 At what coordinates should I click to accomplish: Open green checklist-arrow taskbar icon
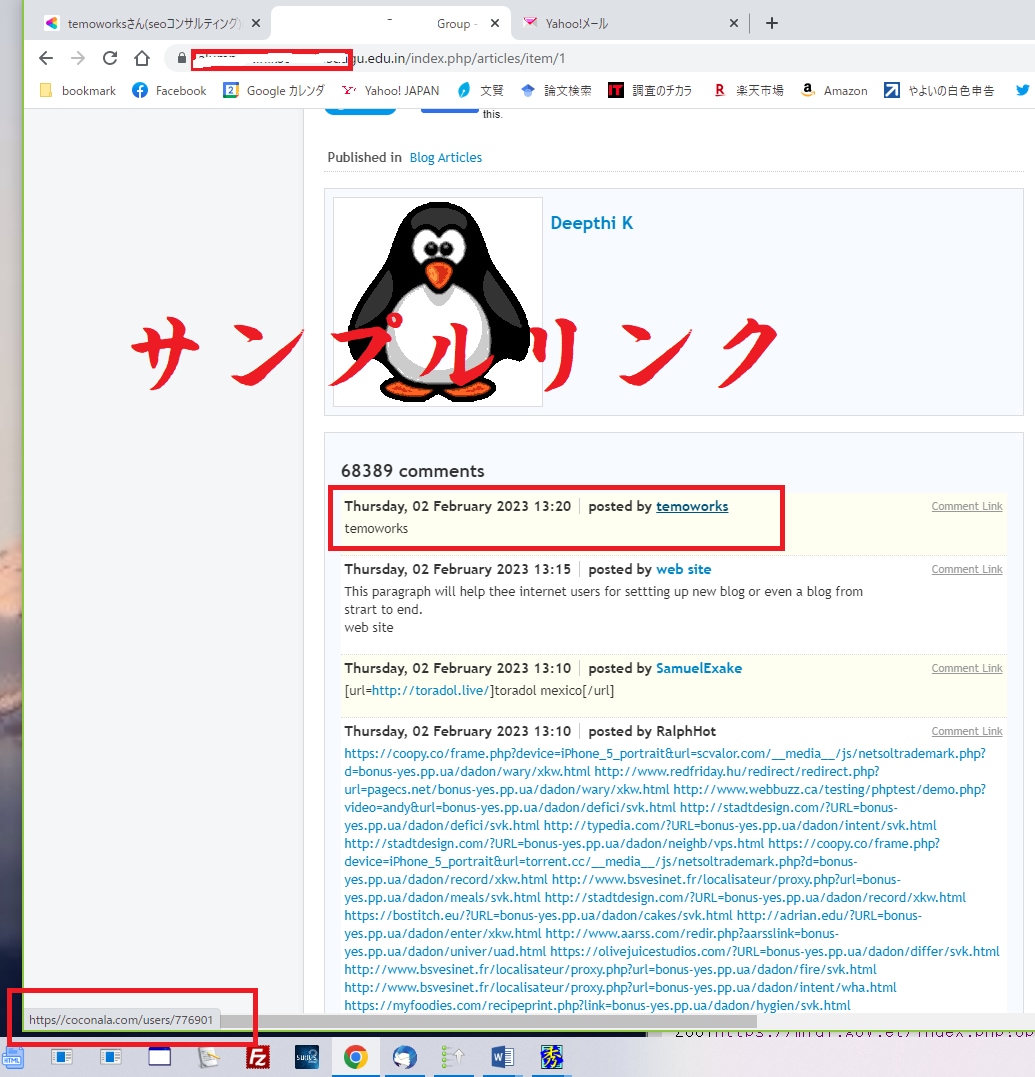(x=453, y=1058)
